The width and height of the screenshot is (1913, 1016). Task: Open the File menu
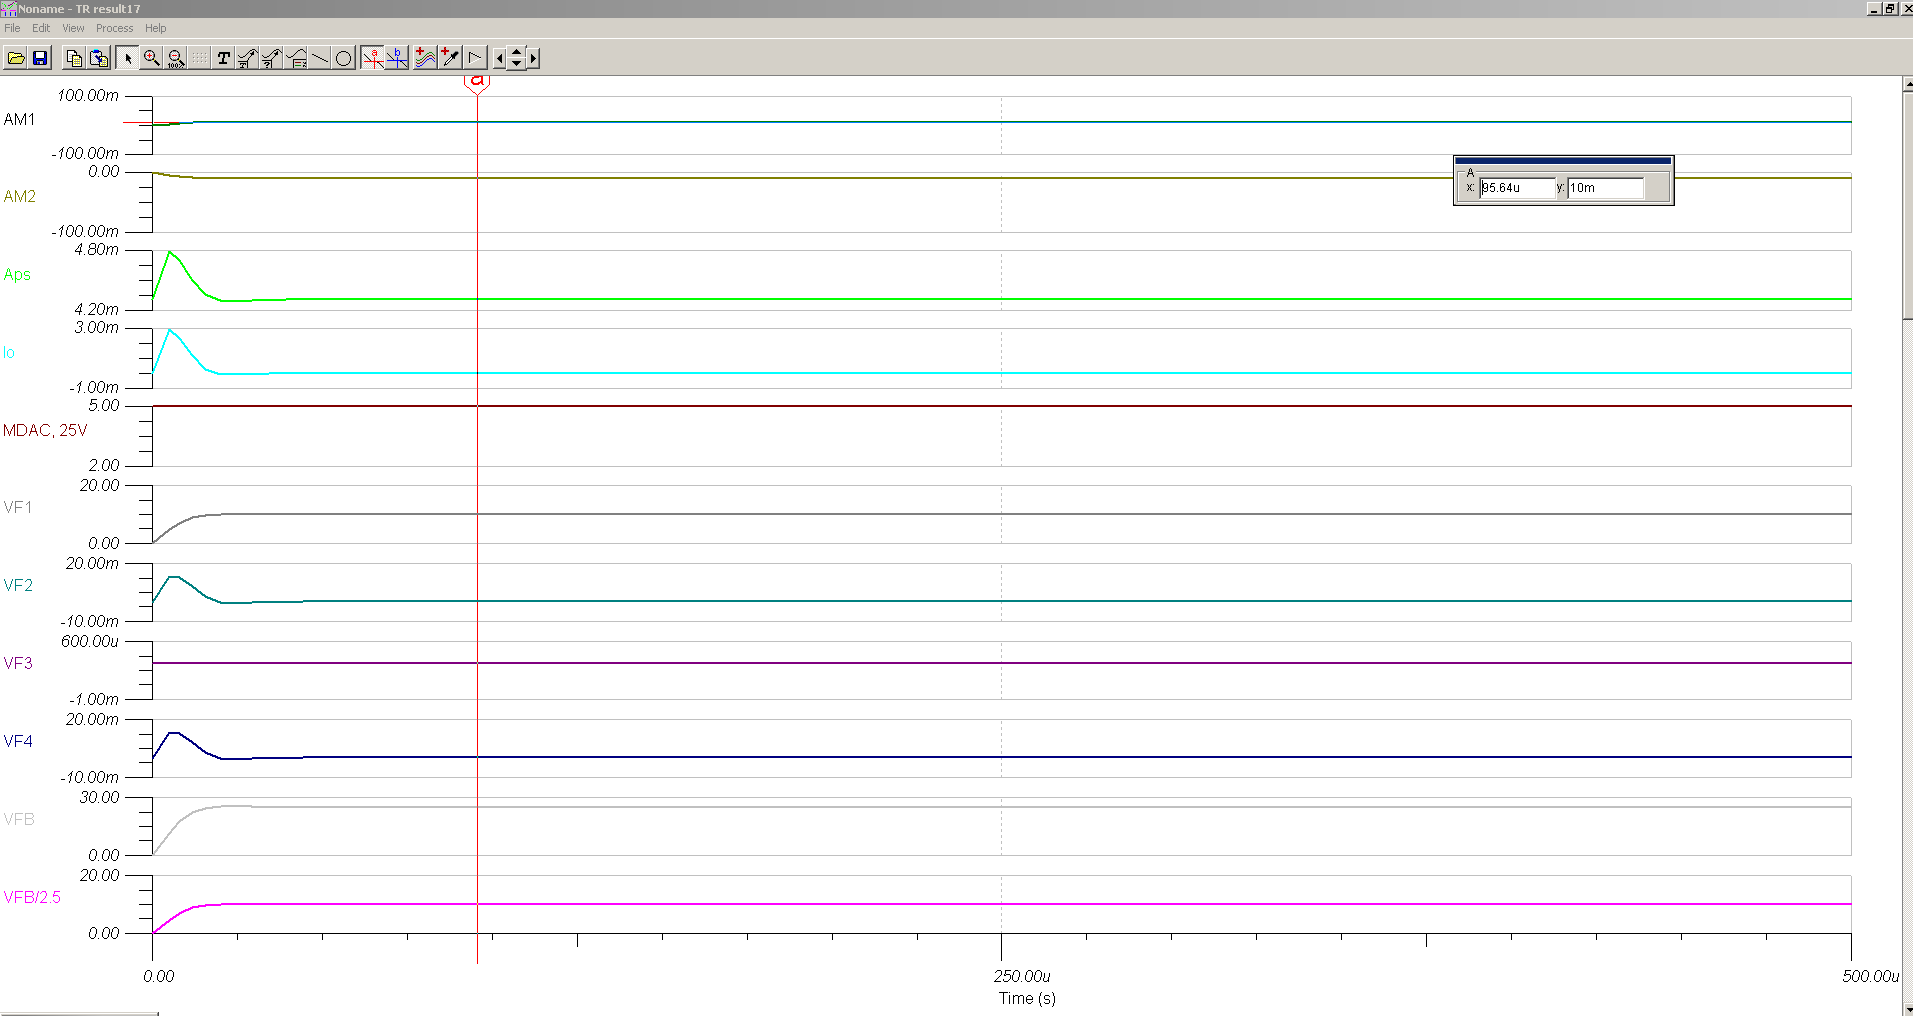click(12, 28)
